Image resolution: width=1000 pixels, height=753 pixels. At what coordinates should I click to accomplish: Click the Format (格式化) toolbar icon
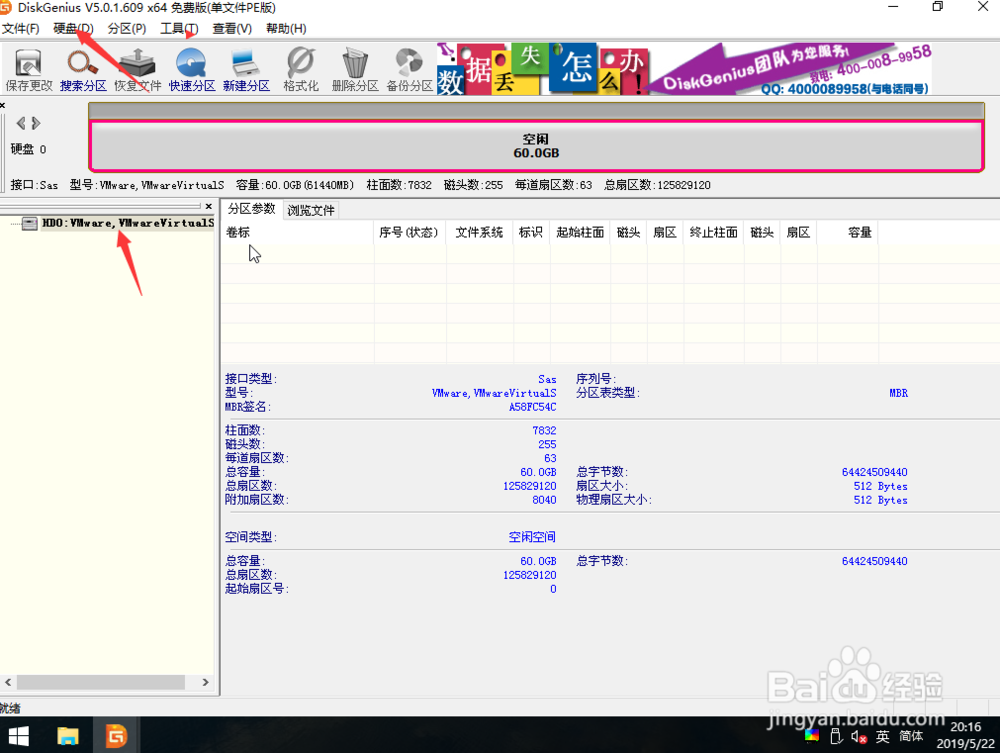[x=301, y=69]
